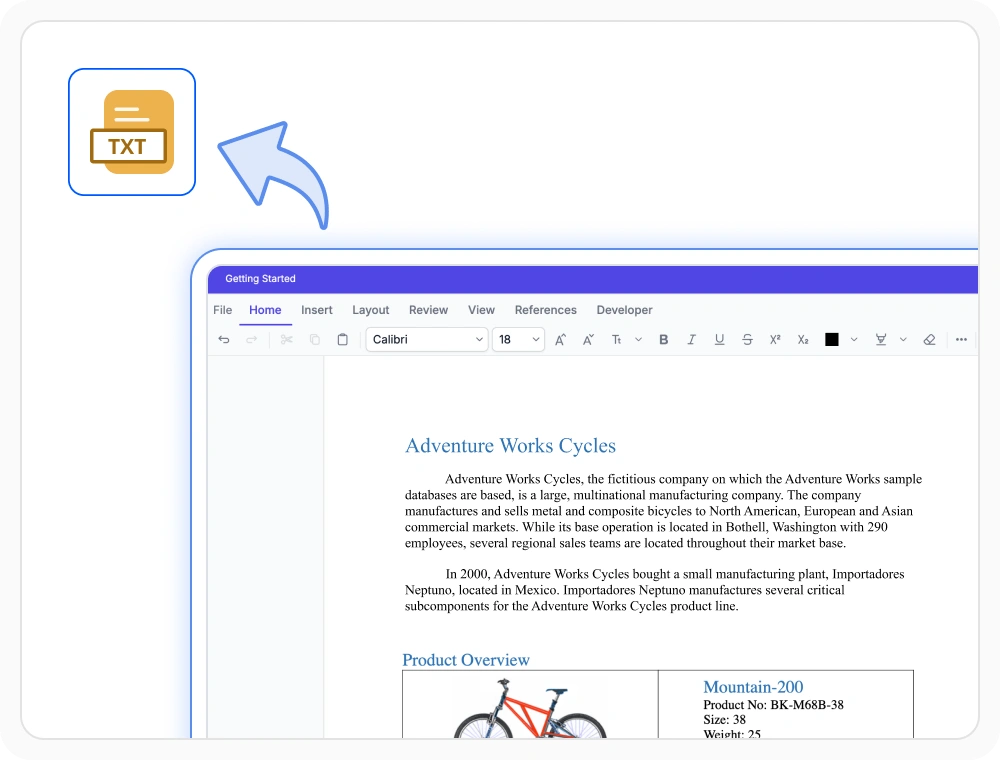Toggle Bold formatting
The height and width of the screenshot is (760, 1000).
pyautogui.click(x=663, y=339)
